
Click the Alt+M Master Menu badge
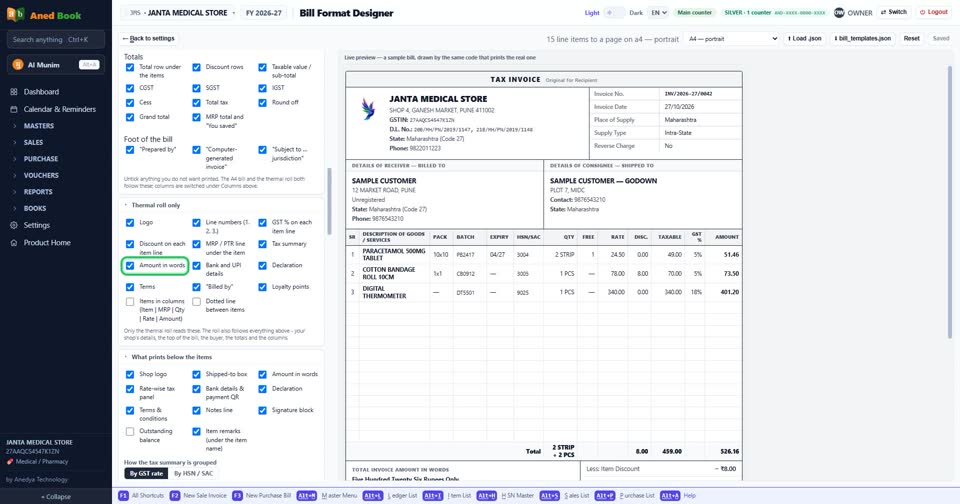(307, 495)
